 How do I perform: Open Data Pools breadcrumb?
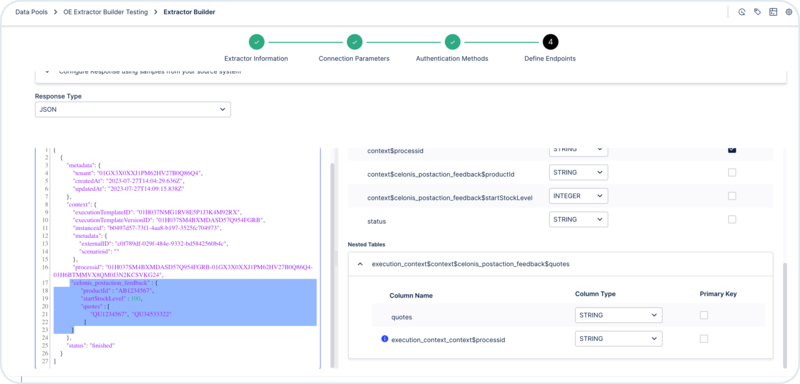pos(32,12)
